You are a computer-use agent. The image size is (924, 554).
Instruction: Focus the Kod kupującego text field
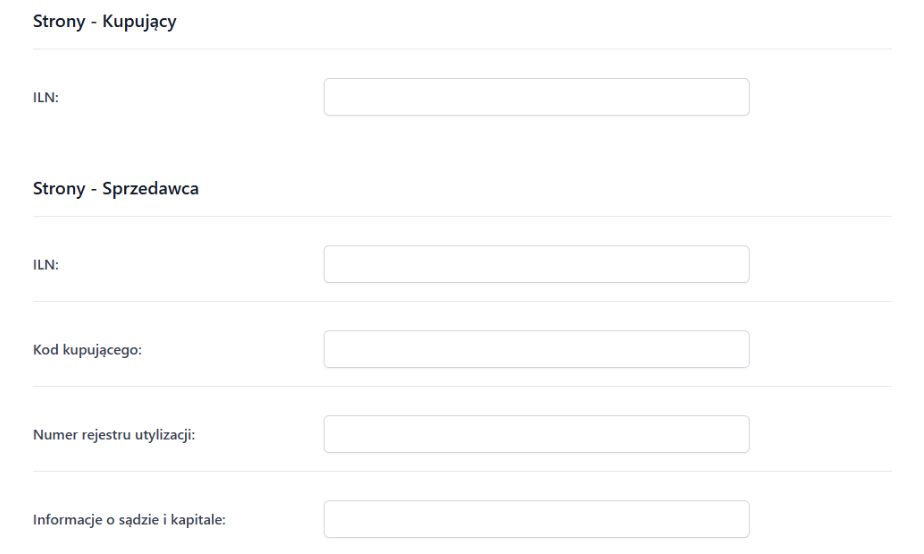pyautogui.click(x=536, y=349)
